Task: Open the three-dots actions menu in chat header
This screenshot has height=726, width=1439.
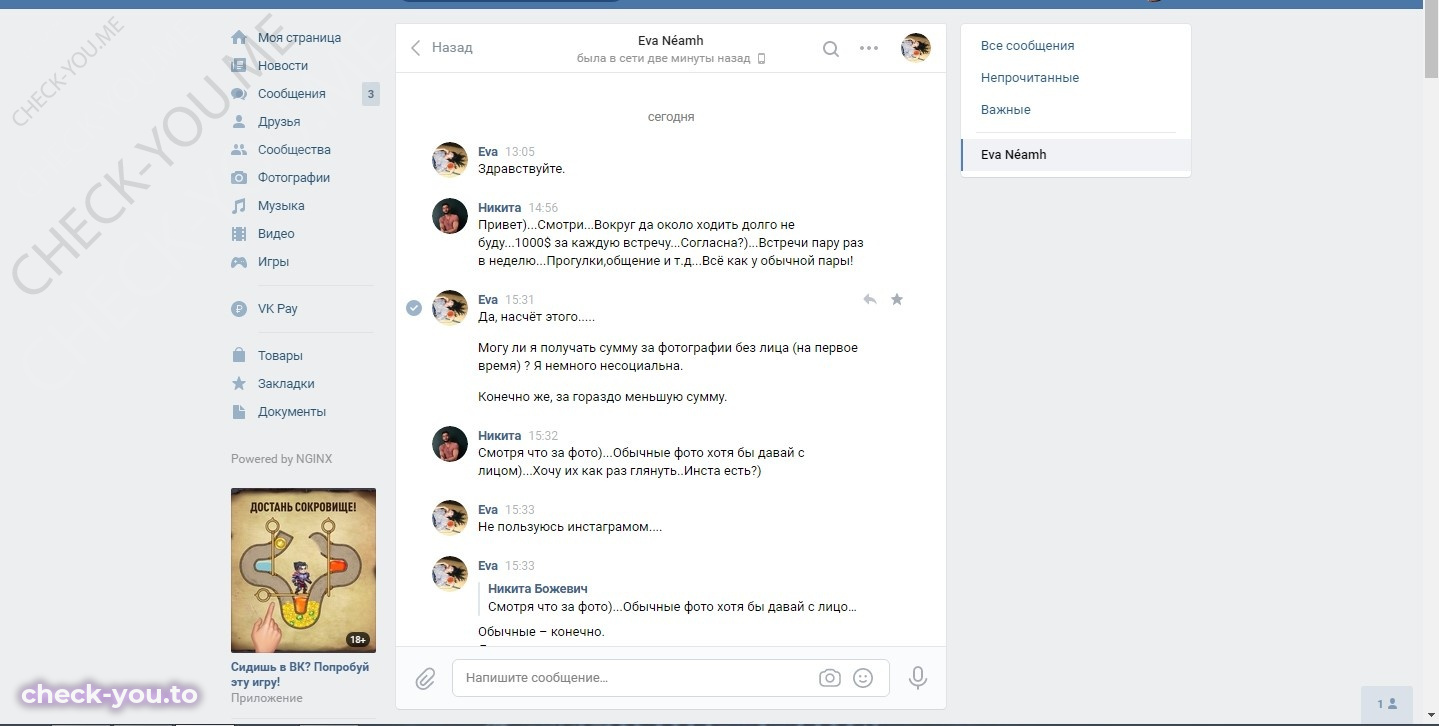Action: coord(869,48)
